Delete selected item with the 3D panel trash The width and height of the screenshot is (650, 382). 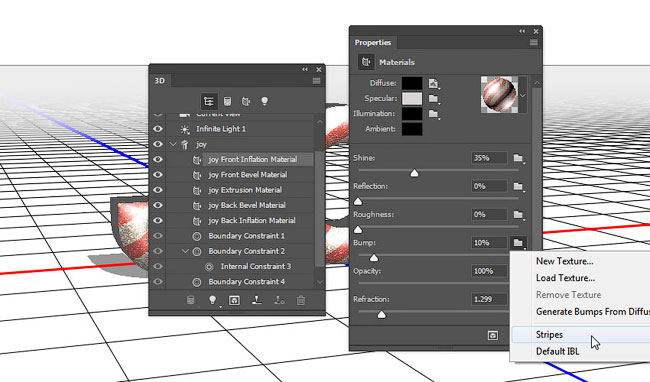point(301,300)
